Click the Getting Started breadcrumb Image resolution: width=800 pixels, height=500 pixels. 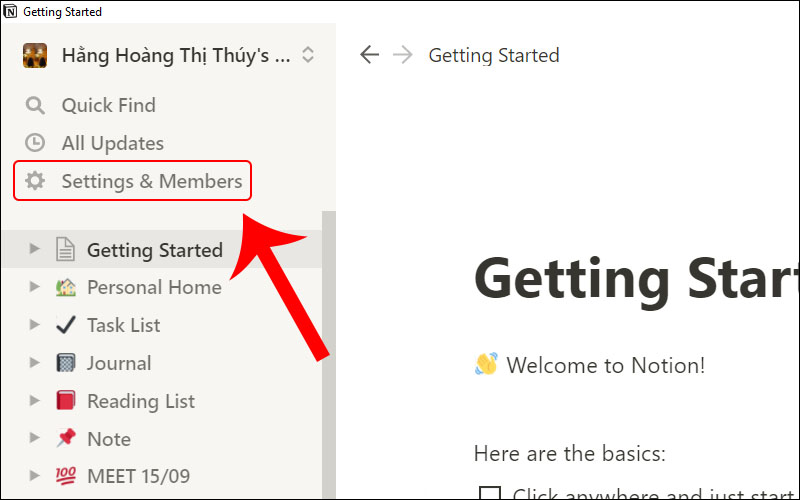(x=494, y=55)
